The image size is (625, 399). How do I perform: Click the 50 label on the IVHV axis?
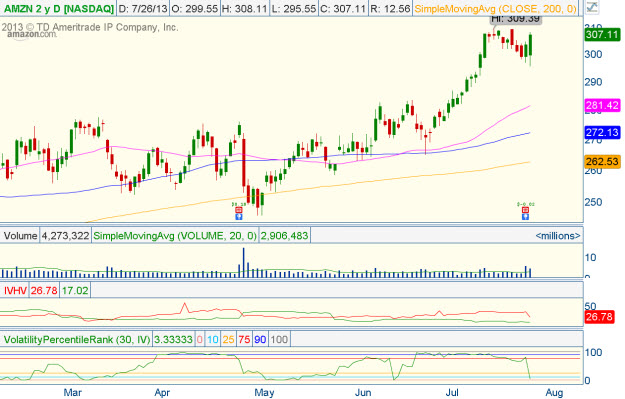point(590,307)
